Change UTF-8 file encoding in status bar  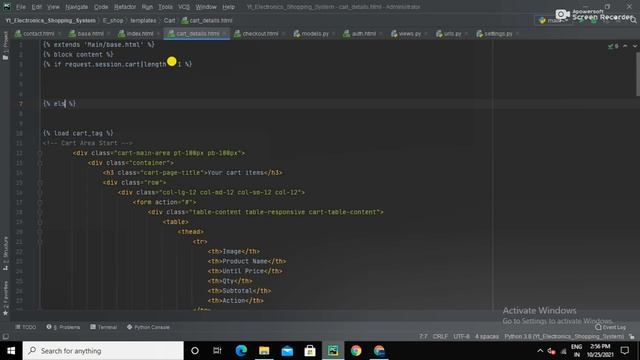462,337
